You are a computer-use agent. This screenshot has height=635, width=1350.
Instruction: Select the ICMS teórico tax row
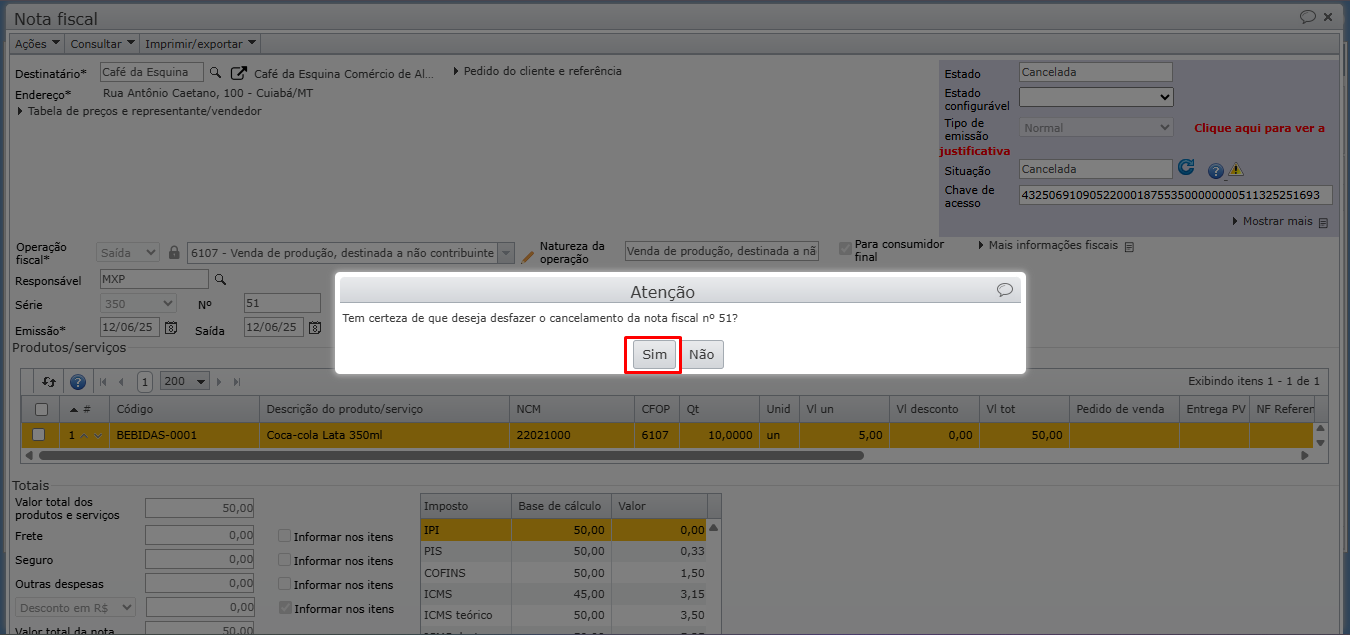coord(564,615)
